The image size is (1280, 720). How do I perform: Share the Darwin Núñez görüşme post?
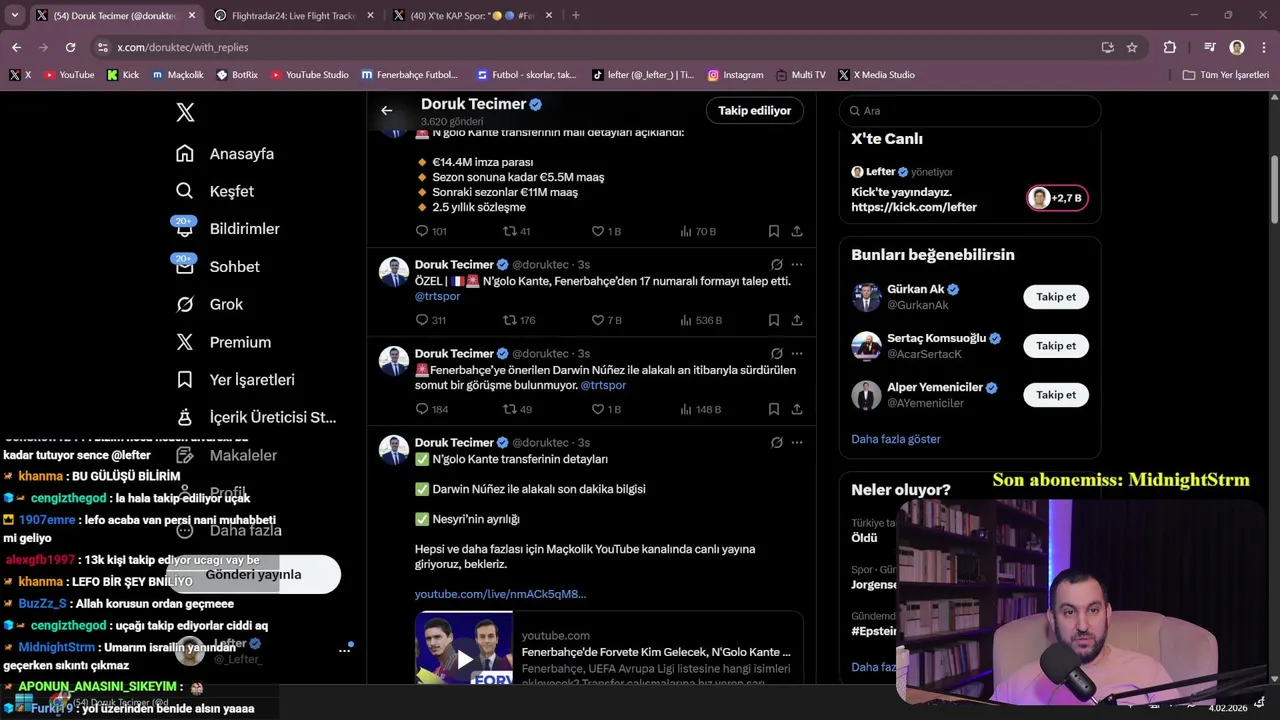797,409
